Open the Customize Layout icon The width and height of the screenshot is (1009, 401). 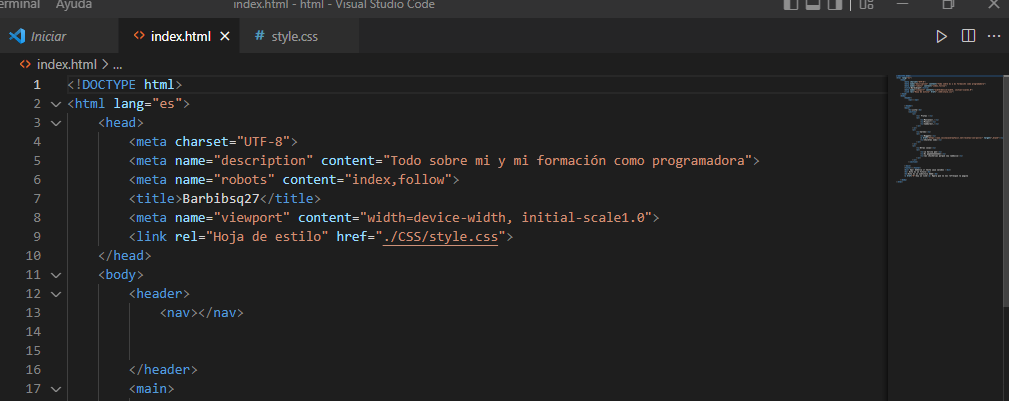click(x=866, y=5)
